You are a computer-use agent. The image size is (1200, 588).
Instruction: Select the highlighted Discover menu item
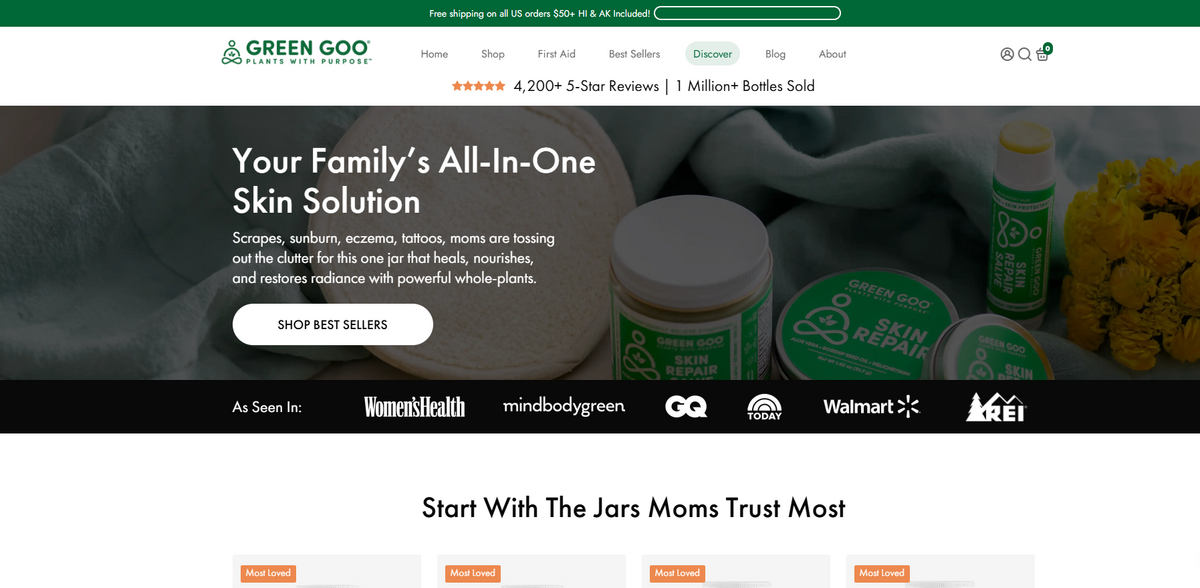click(713, 54)
